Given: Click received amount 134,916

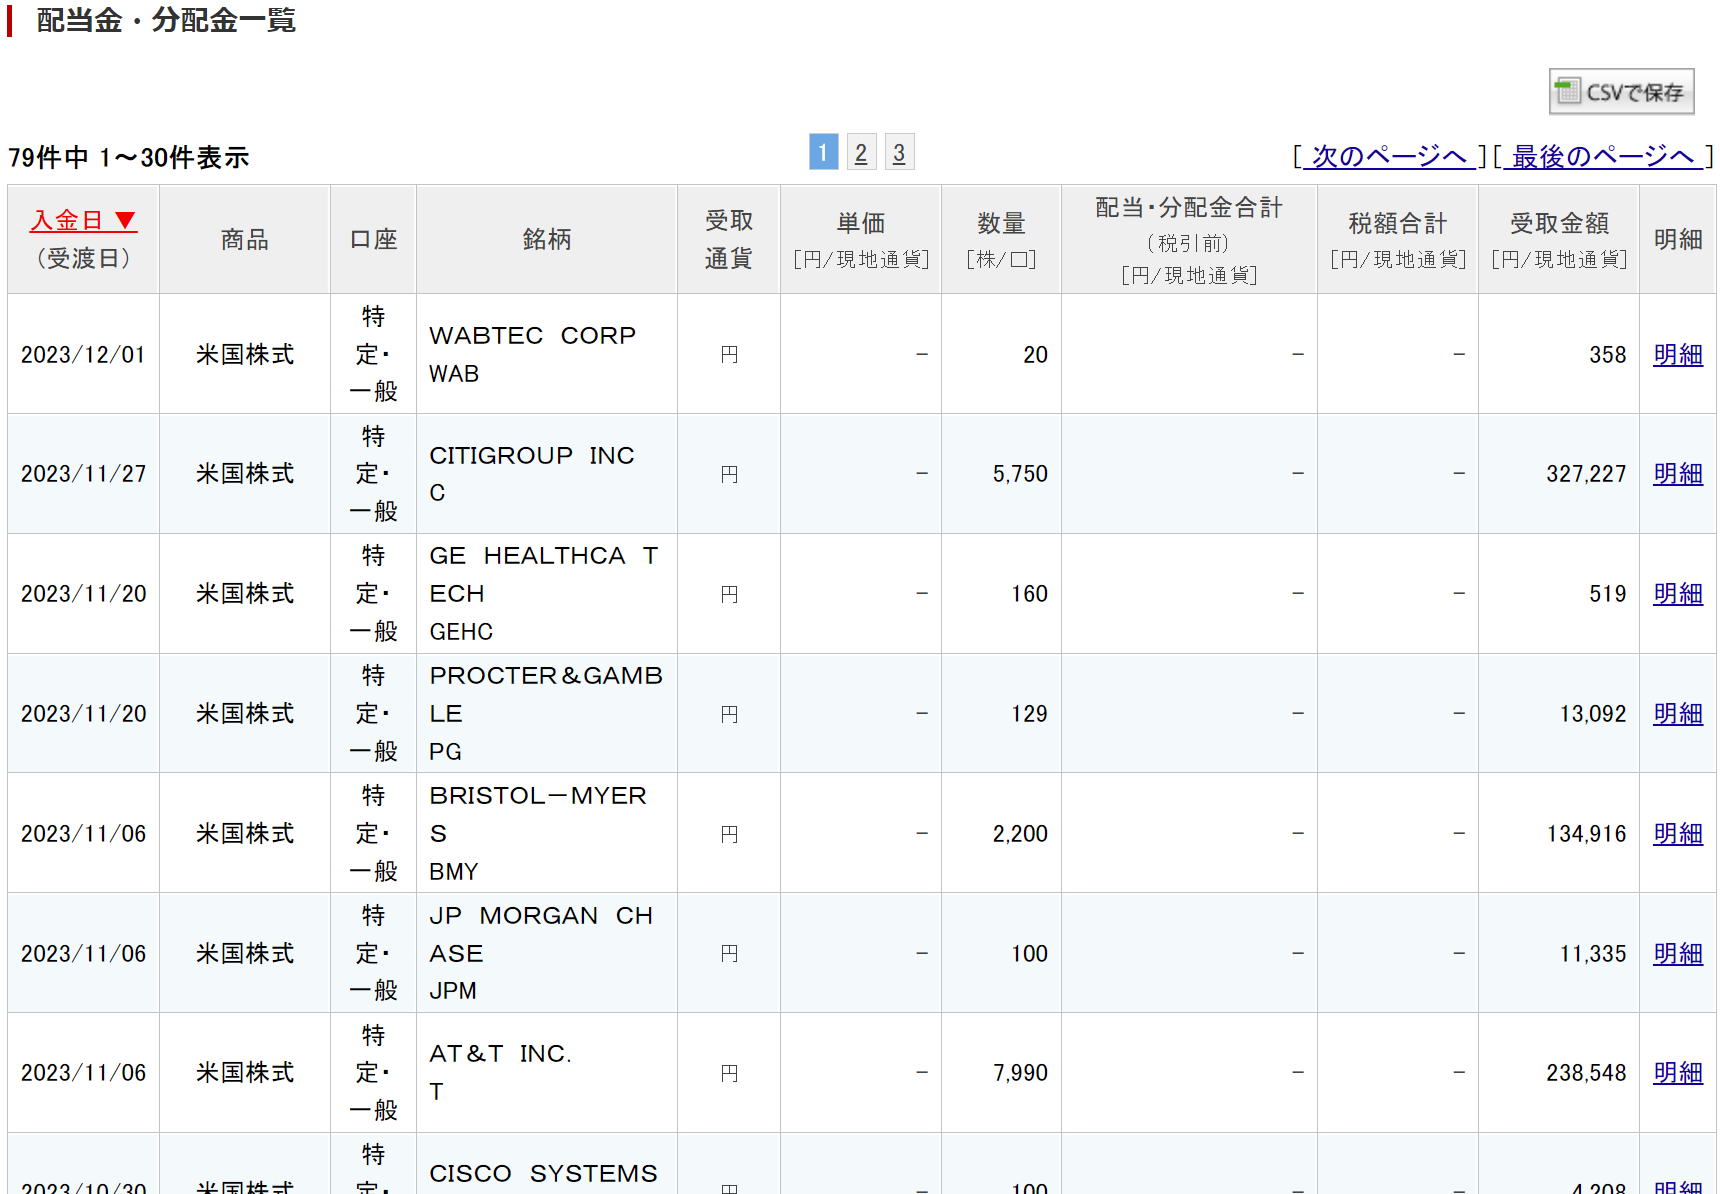Looking at the screenshot, I should 1586,834.
